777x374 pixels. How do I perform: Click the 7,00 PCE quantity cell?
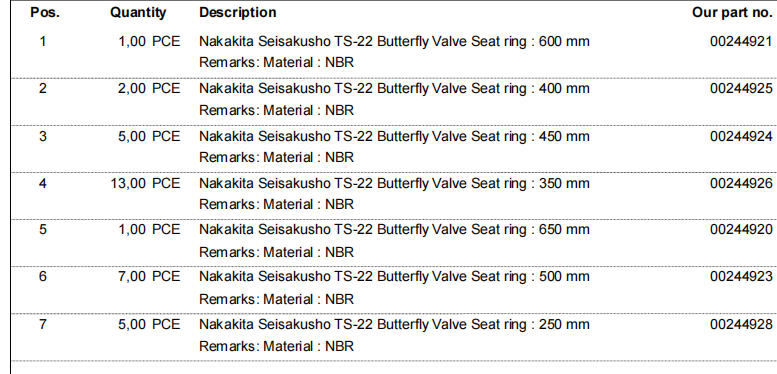click(x=149, y=276)
